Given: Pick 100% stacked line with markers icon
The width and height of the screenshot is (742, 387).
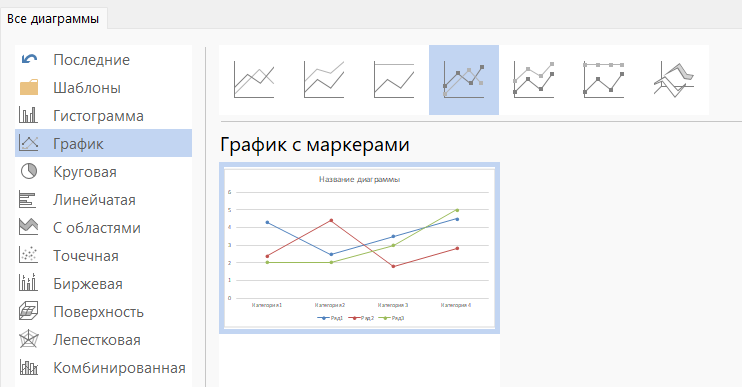Looking at the screenshot, I should tap(604, 80).
